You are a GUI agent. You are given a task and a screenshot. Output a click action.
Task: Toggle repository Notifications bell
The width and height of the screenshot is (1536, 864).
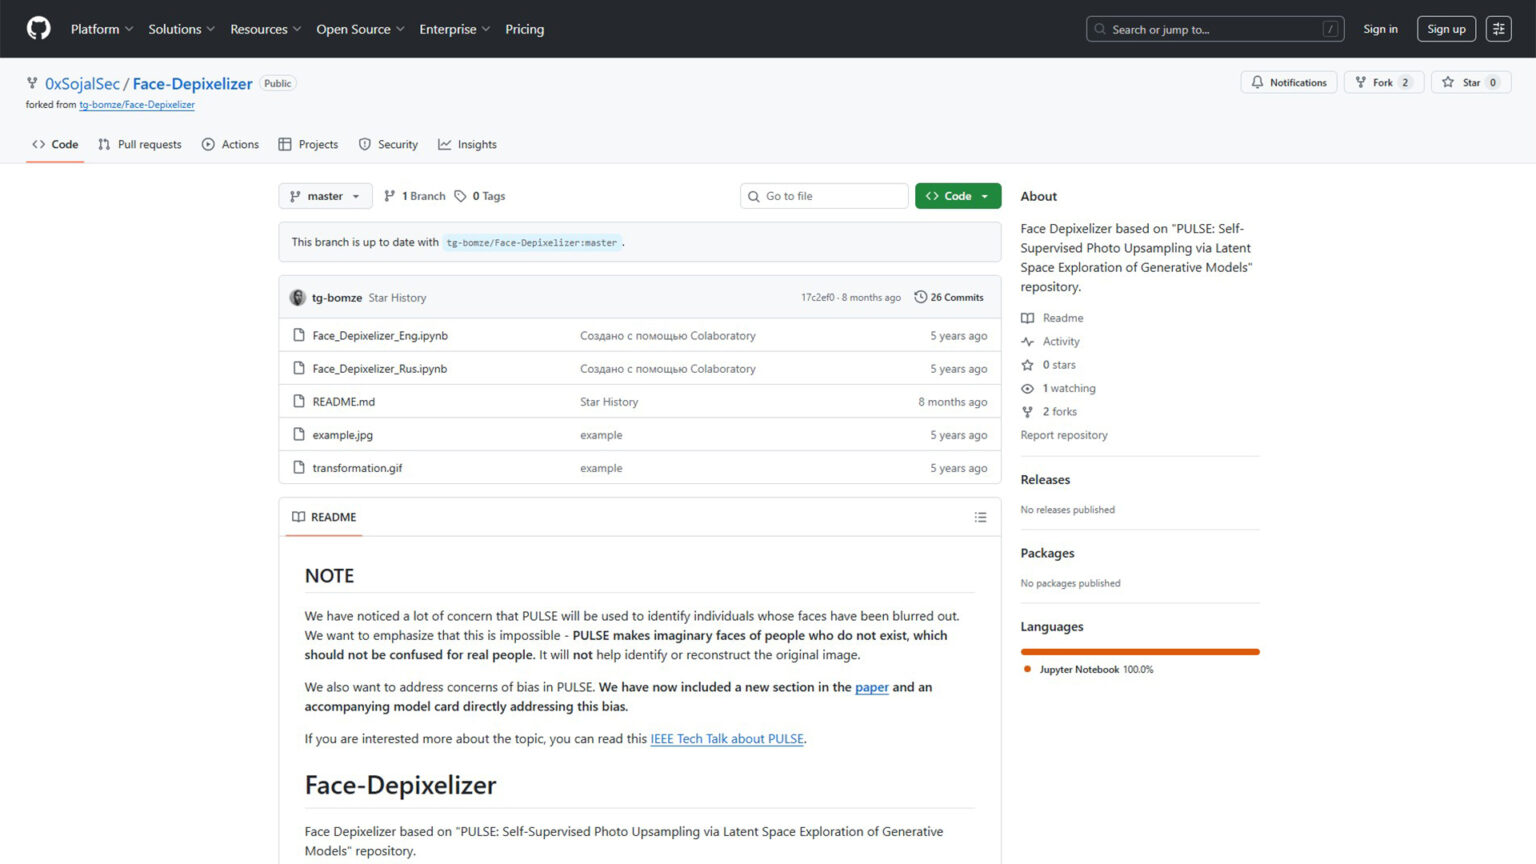(1288, 83)
